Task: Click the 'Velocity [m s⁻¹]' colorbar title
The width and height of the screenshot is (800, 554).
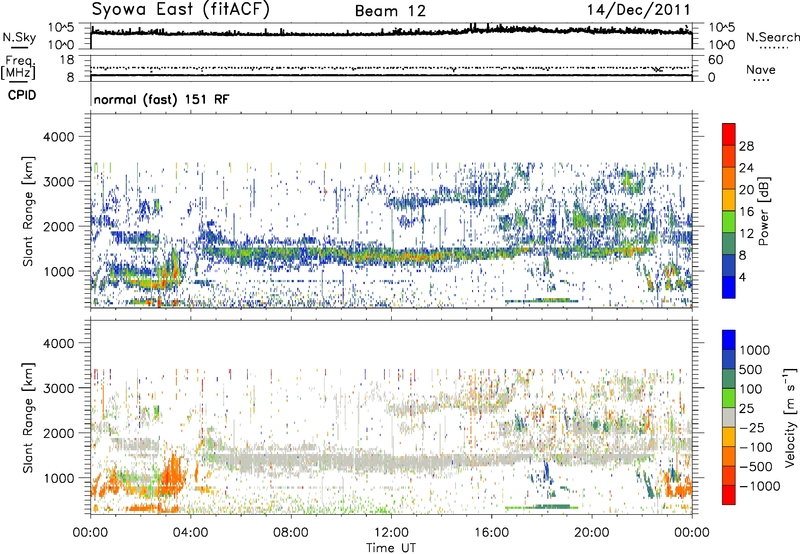Action: pyautogui.click(x=790, y=417)
